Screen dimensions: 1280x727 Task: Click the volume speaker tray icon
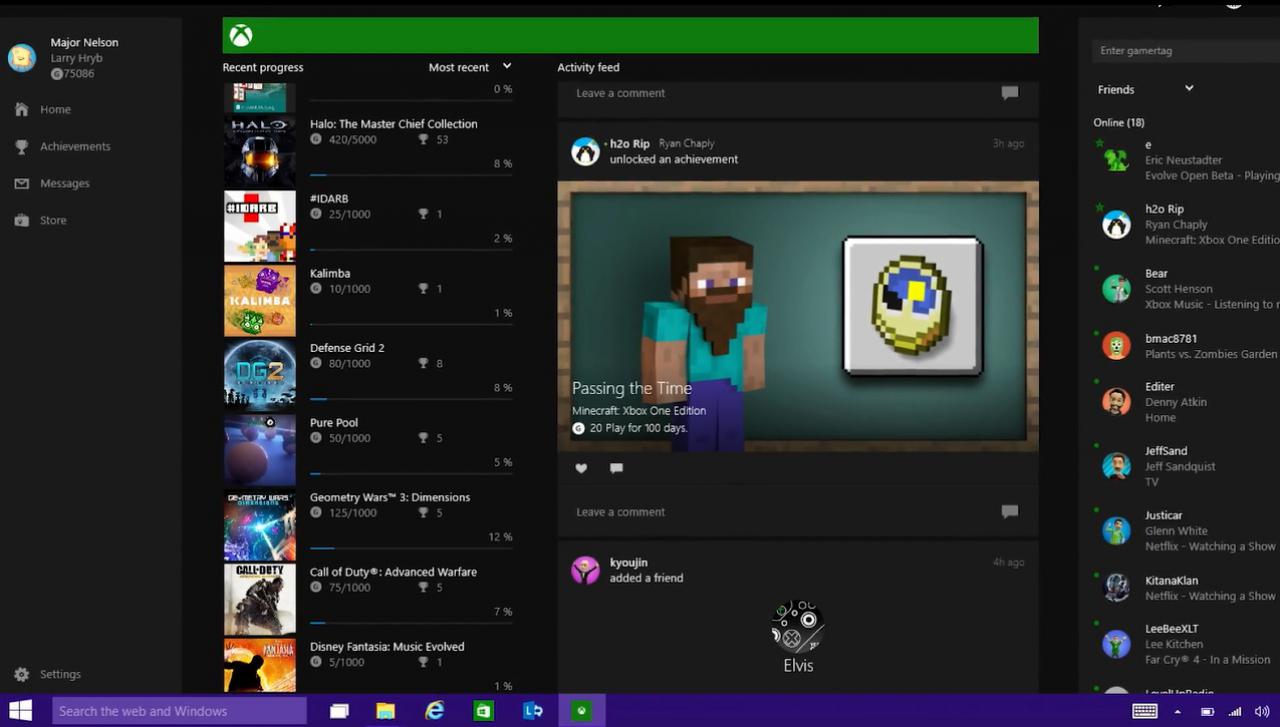(x=1262, y=711)
